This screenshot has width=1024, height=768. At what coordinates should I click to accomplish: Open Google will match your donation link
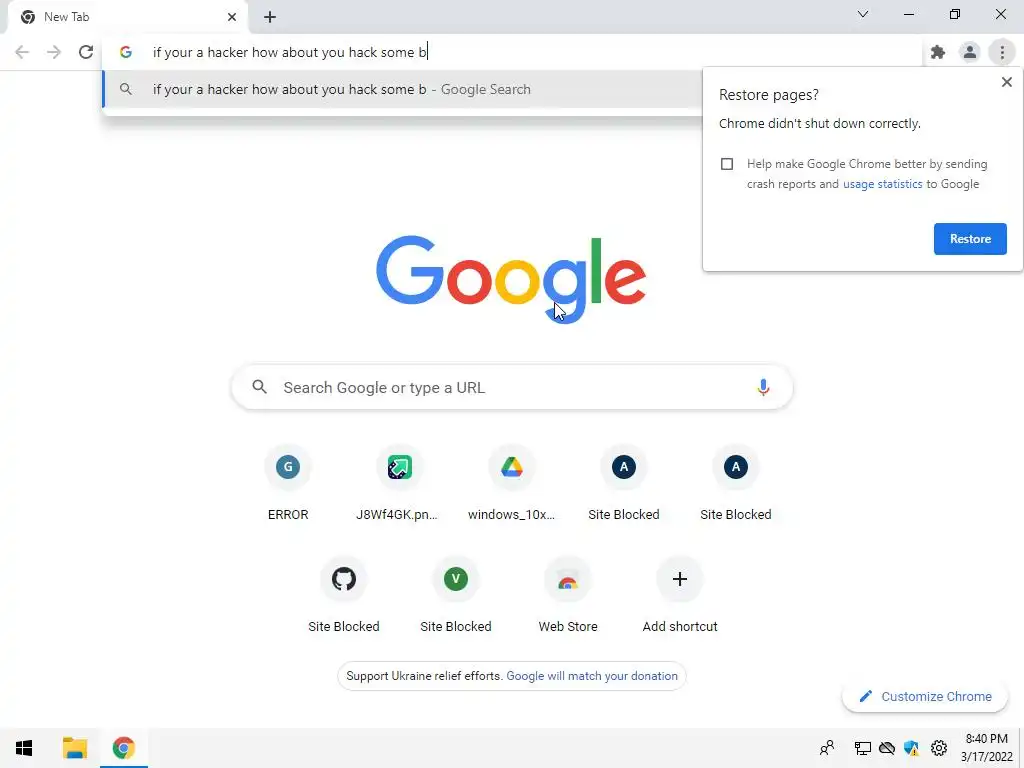click(x=592, y=676)
